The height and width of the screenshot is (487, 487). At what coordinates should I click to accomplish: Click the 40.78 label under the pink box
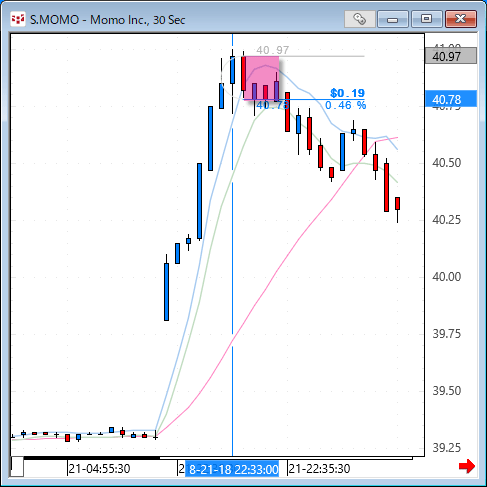tap(272, 105)
